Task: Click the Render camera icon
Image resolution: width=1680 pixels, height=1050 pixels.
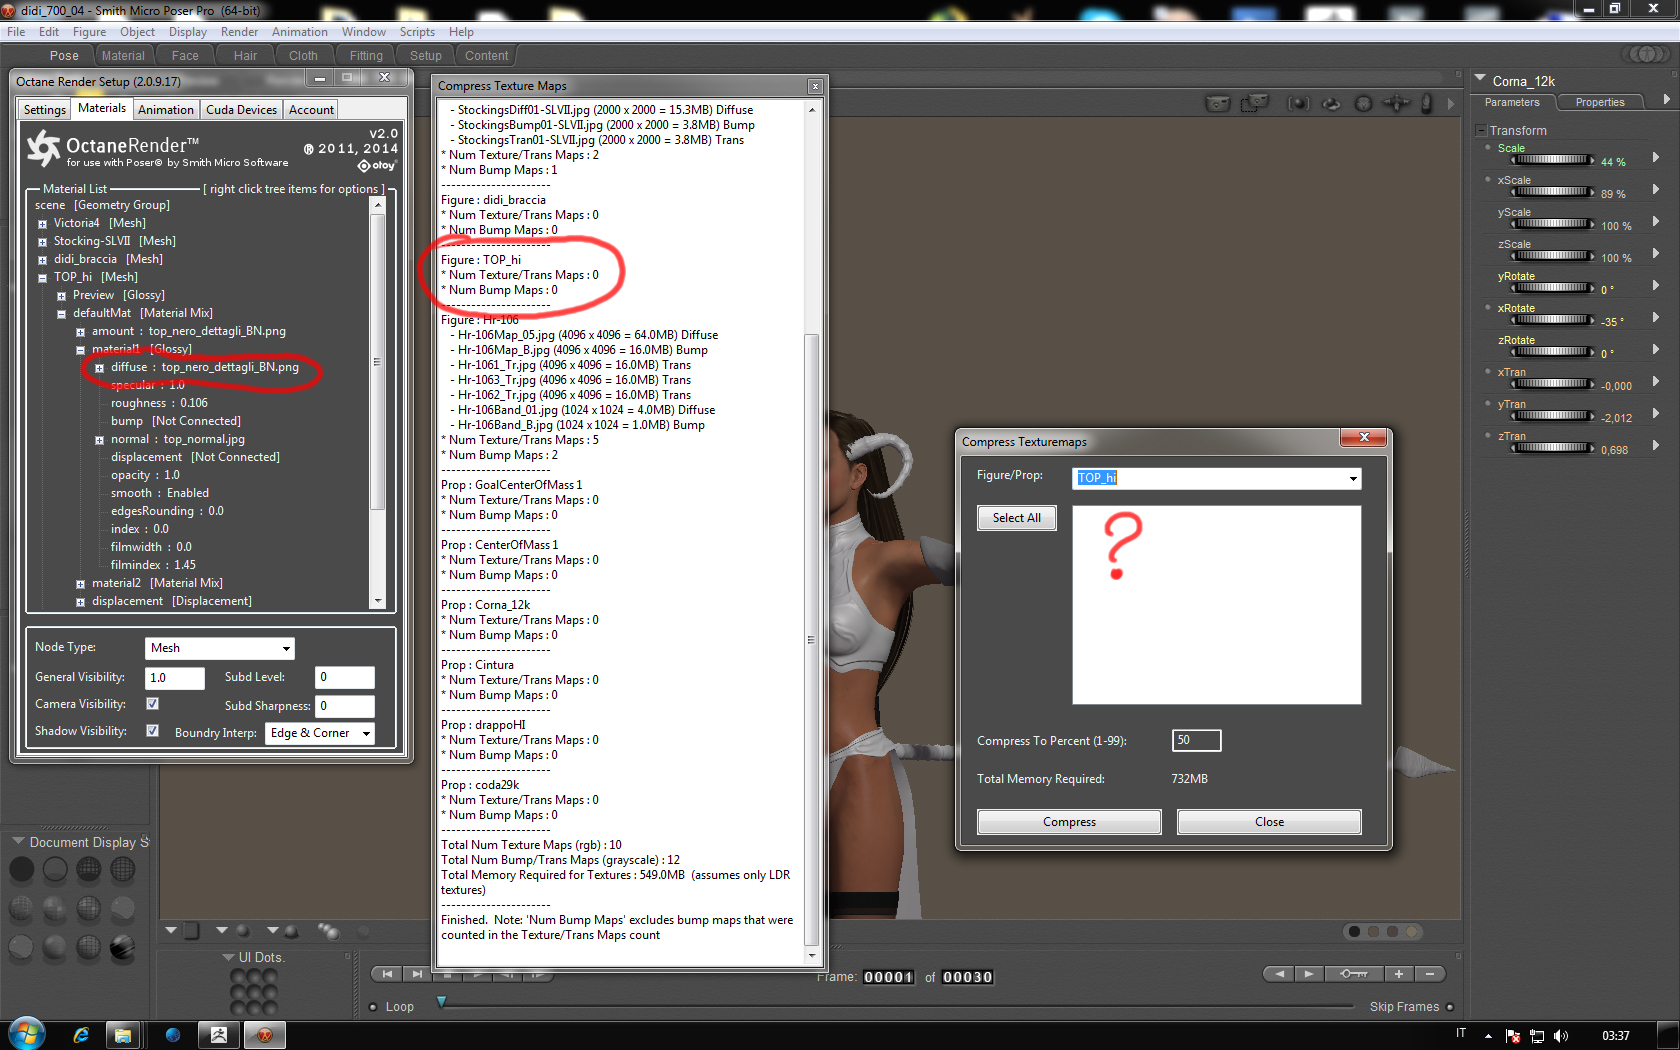Action: tap(1217, 103)
